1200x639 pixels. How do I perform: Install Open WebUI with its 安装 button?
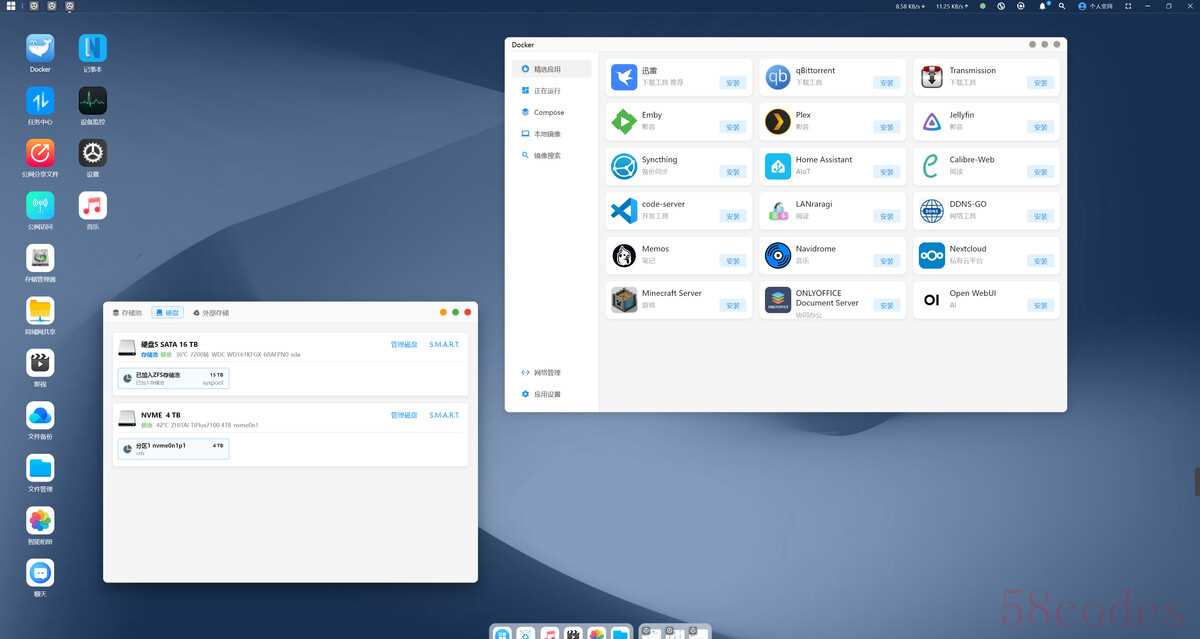[x=1041, y=305]
